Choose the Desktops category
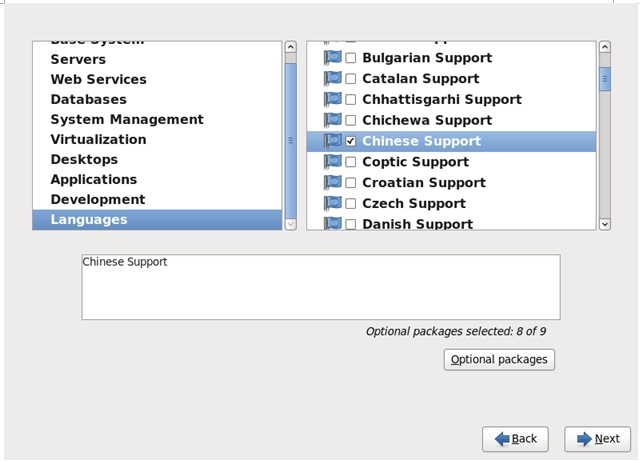 [x=157, y=160]
